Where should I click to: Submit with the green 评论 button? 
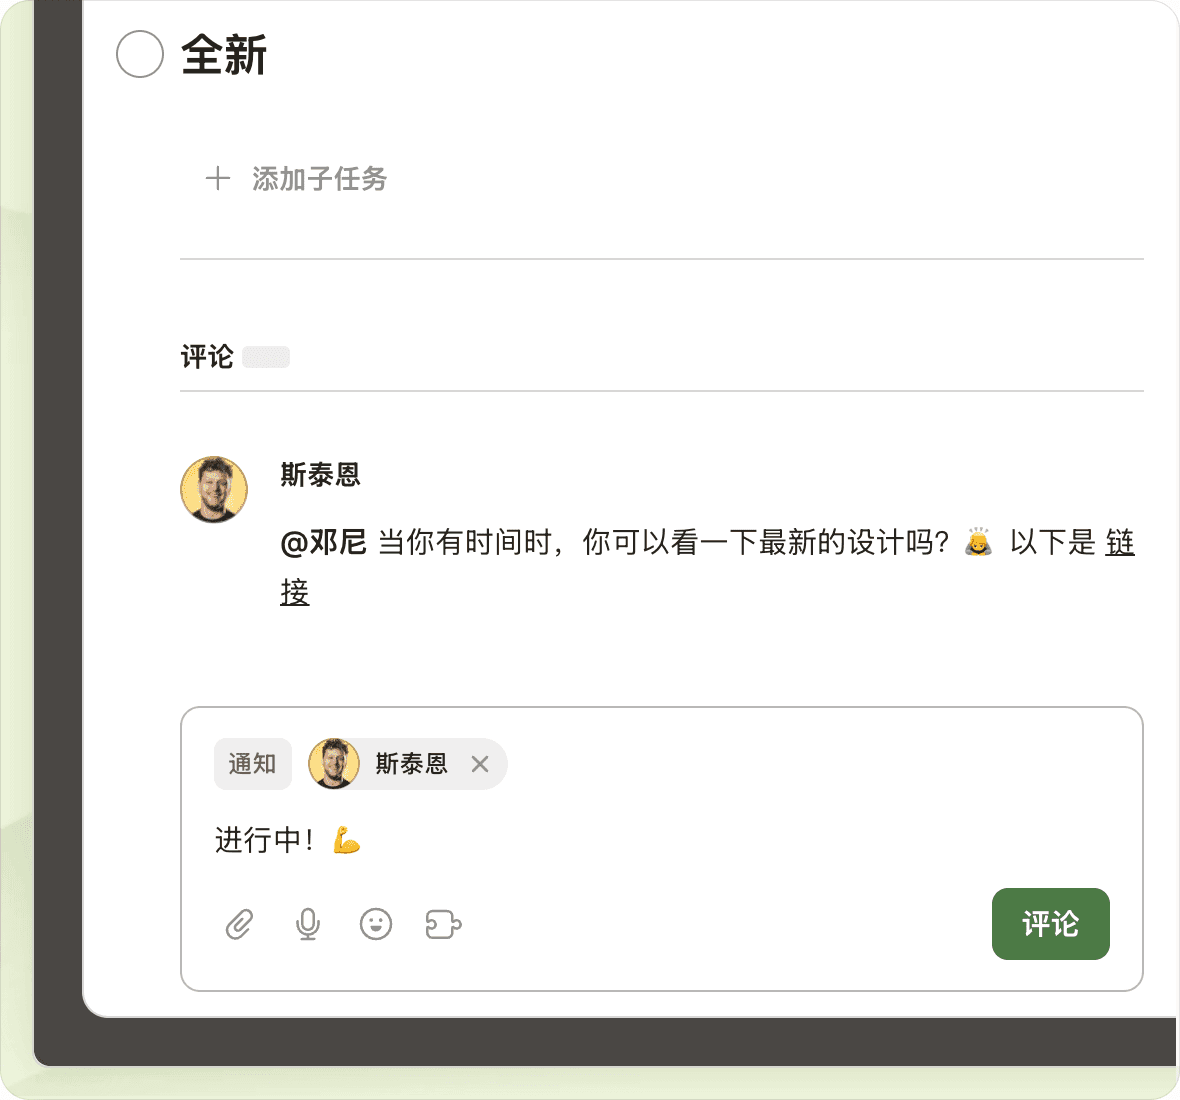tap(1050, 924)
